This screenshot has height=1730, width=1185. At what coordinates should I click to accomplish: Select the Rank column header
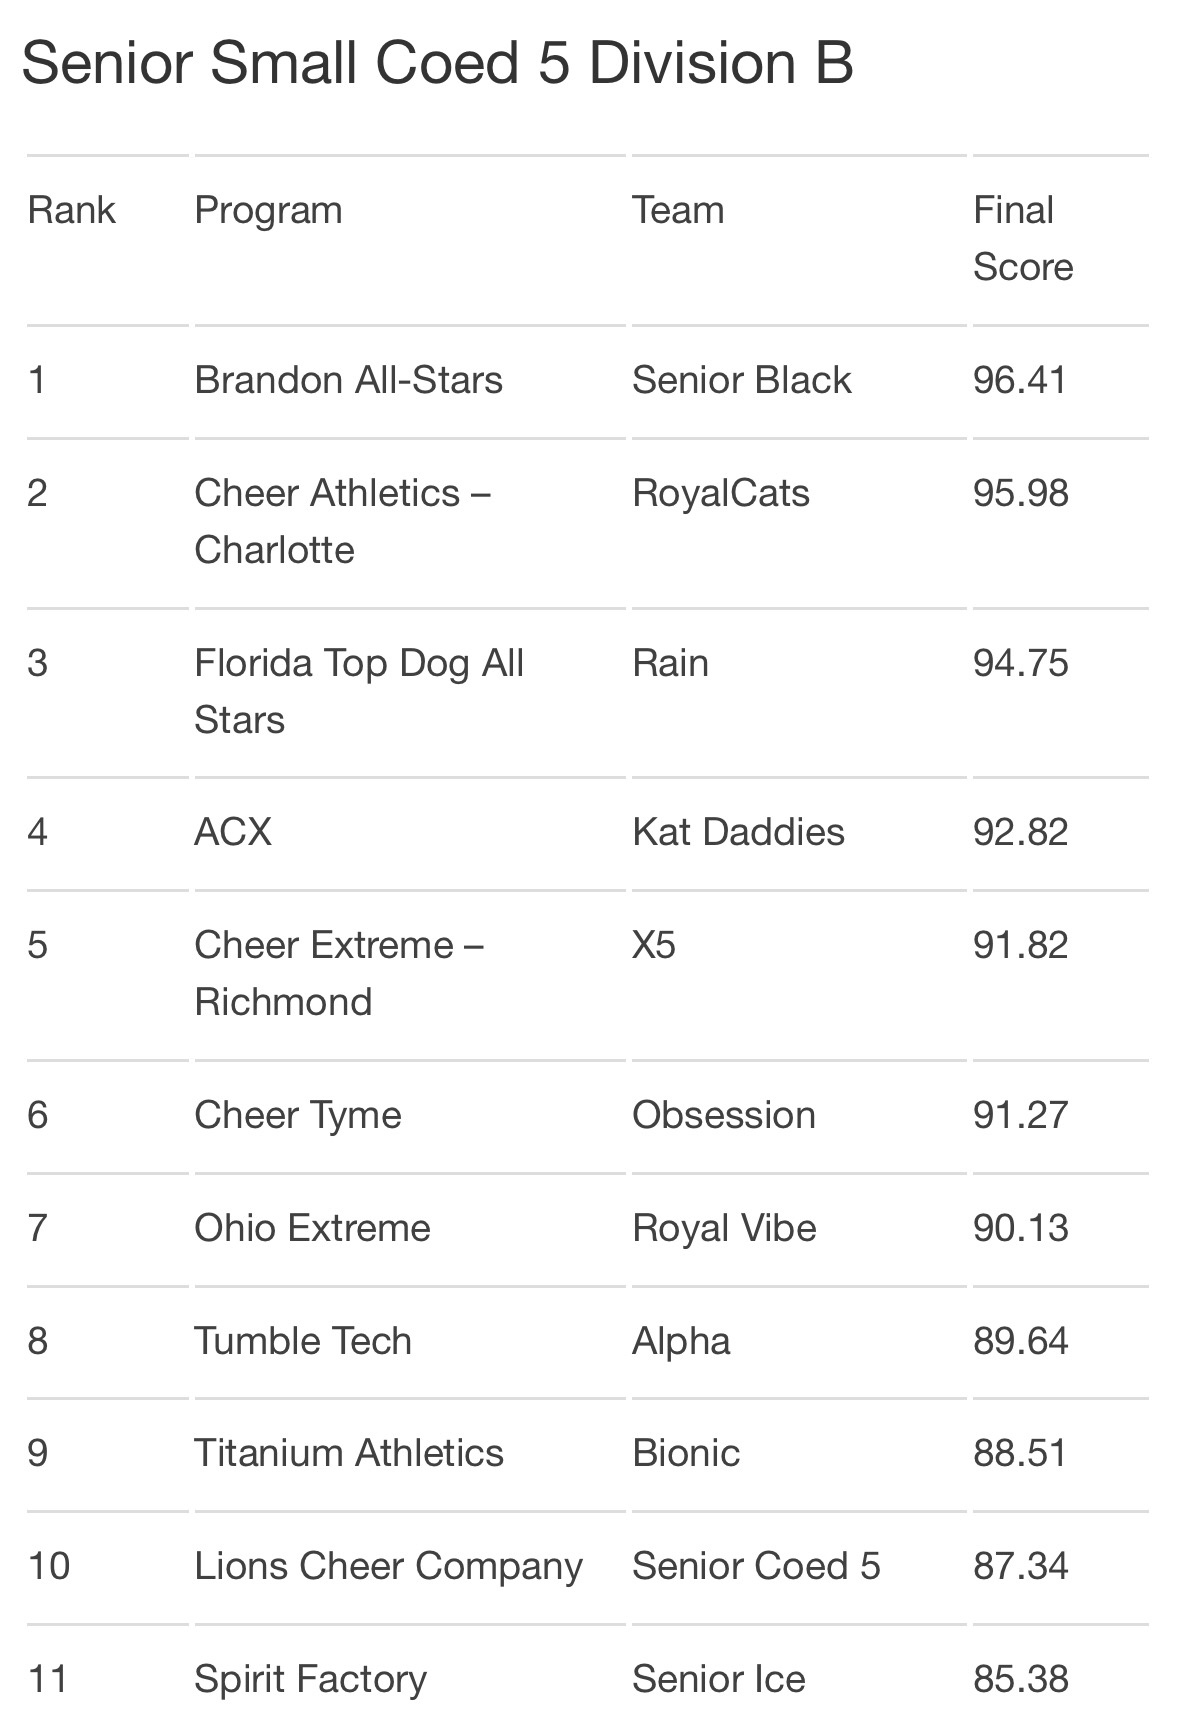coord(72,211)
